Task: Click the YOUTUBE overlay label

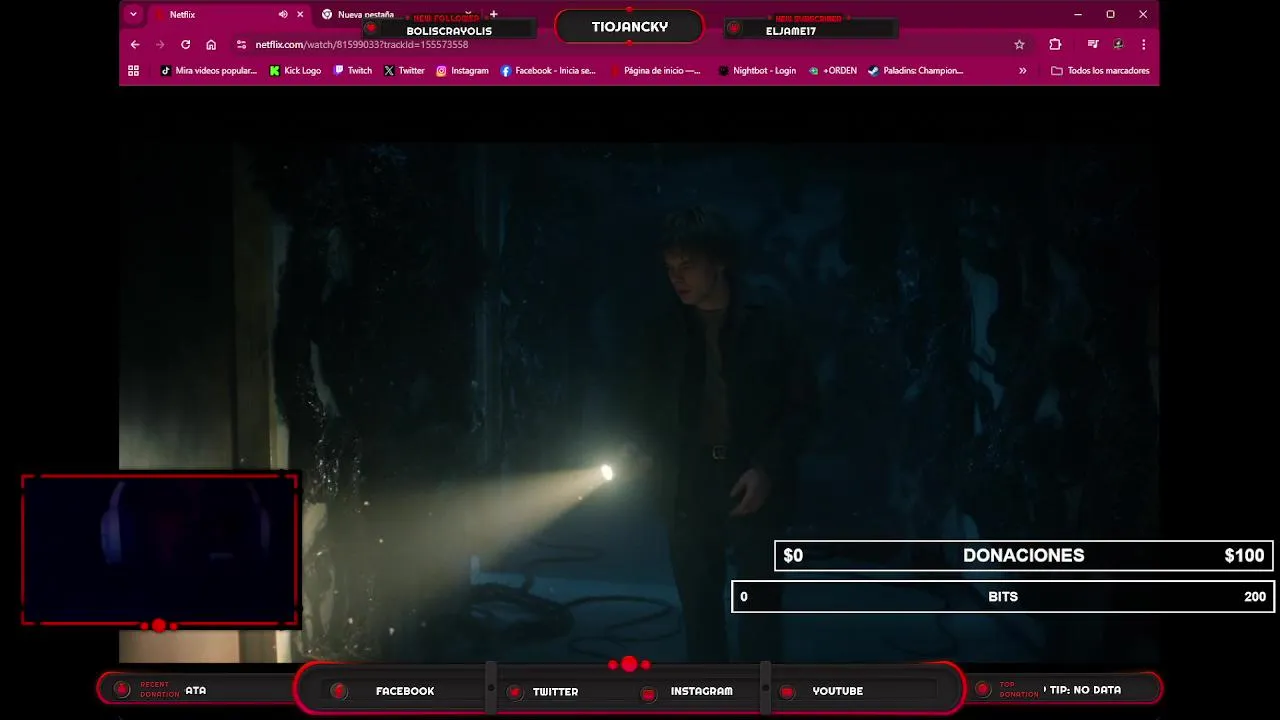Action: coord(837,691)
